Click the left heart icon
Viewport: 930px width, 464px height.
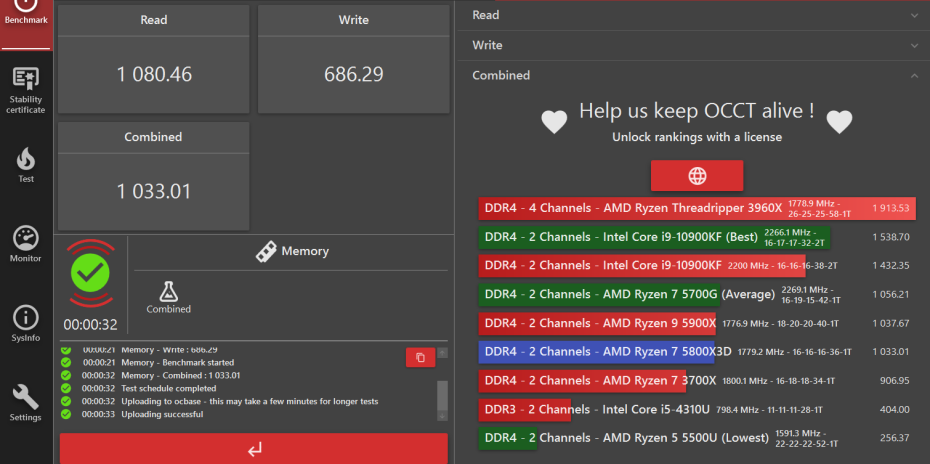[x=555, y=122]
